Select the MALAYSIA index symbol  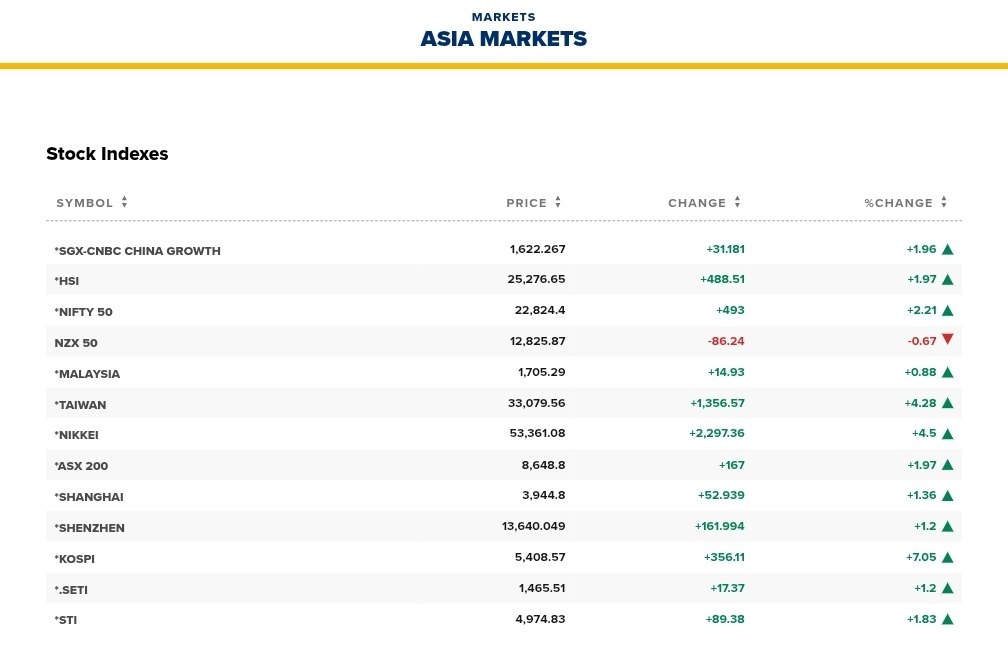(x=88, y=374)
